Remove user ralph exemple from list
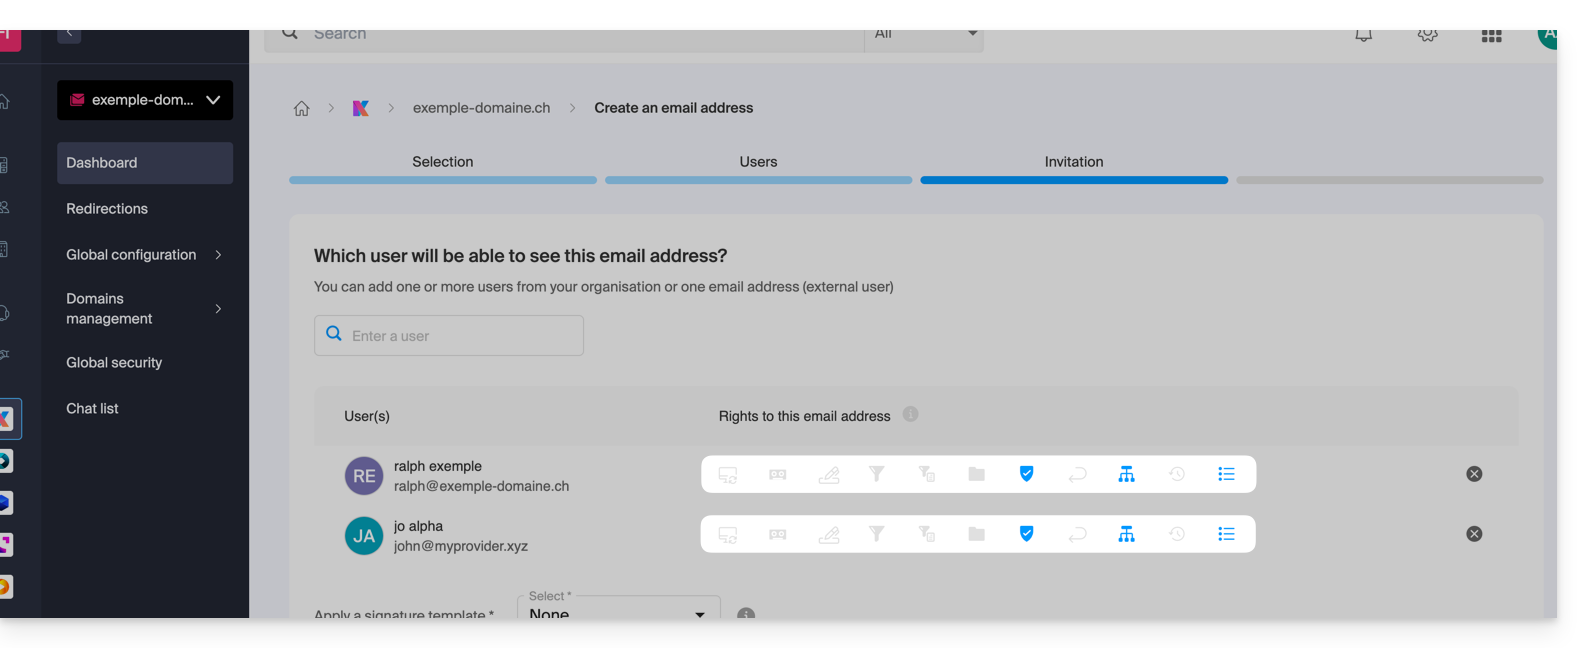Viewport: 1587px width, 648px height. point(1474,474)
